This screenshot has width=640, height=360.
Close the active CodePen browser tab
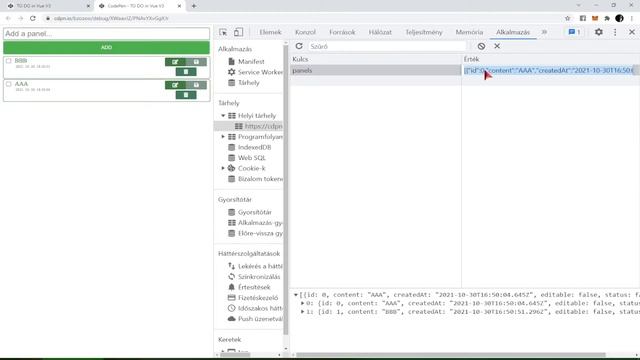(179, 6)
